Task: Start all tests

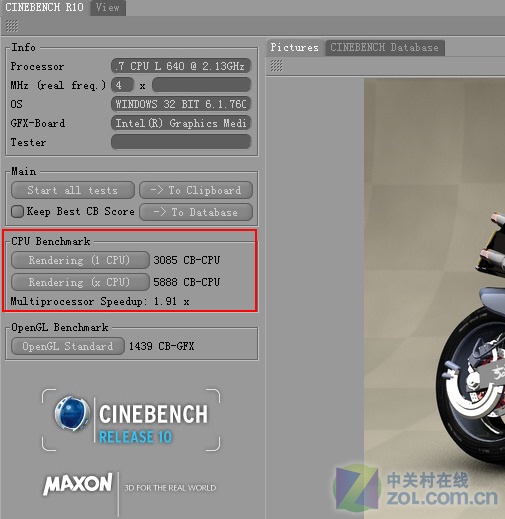Action: click(x=73, y=190)
